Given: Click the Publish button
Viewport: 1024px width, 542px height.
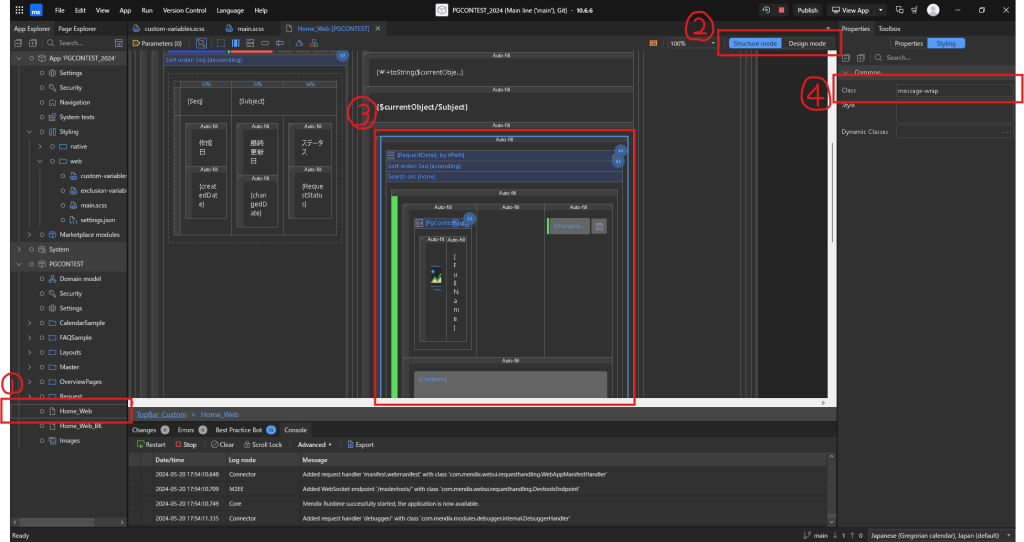Looking at the screenshot, I should pyautogui.click(x=807, y=10).
